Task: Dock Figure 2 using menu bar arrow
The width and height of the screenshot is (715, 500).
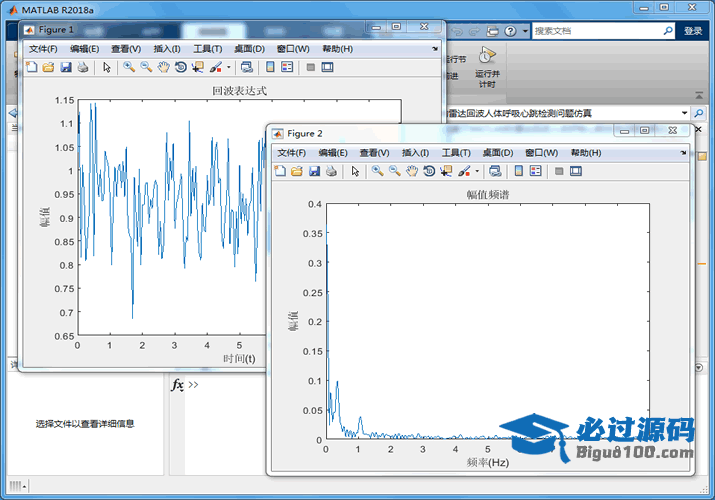Action: tap(683, 153)
